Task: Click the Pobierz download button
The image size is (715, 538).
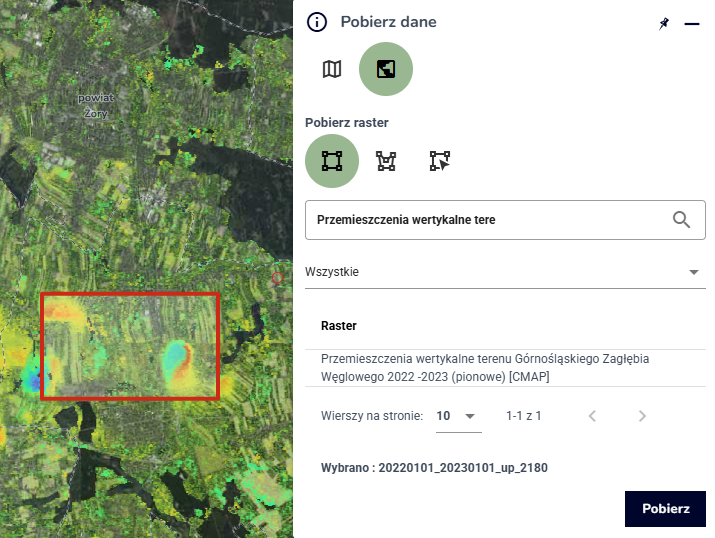Action: (665, 508)
